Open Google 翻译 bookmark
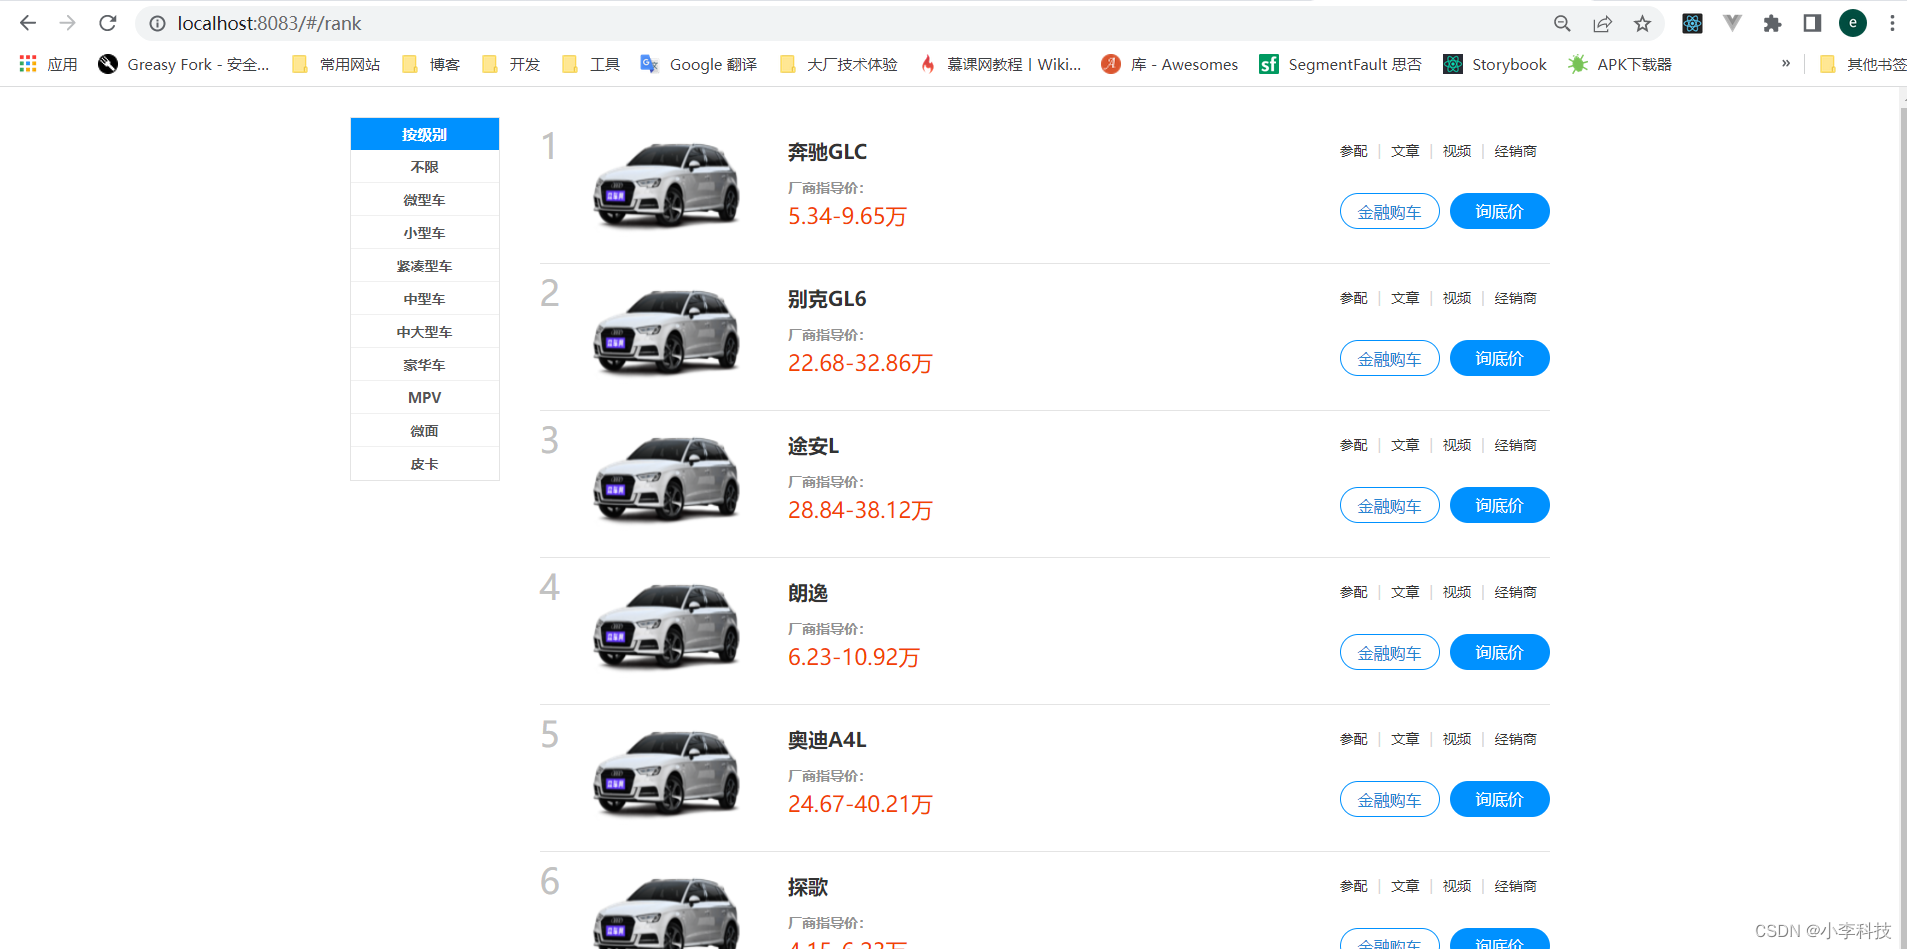1907x949 pixels. pos(699,64)
